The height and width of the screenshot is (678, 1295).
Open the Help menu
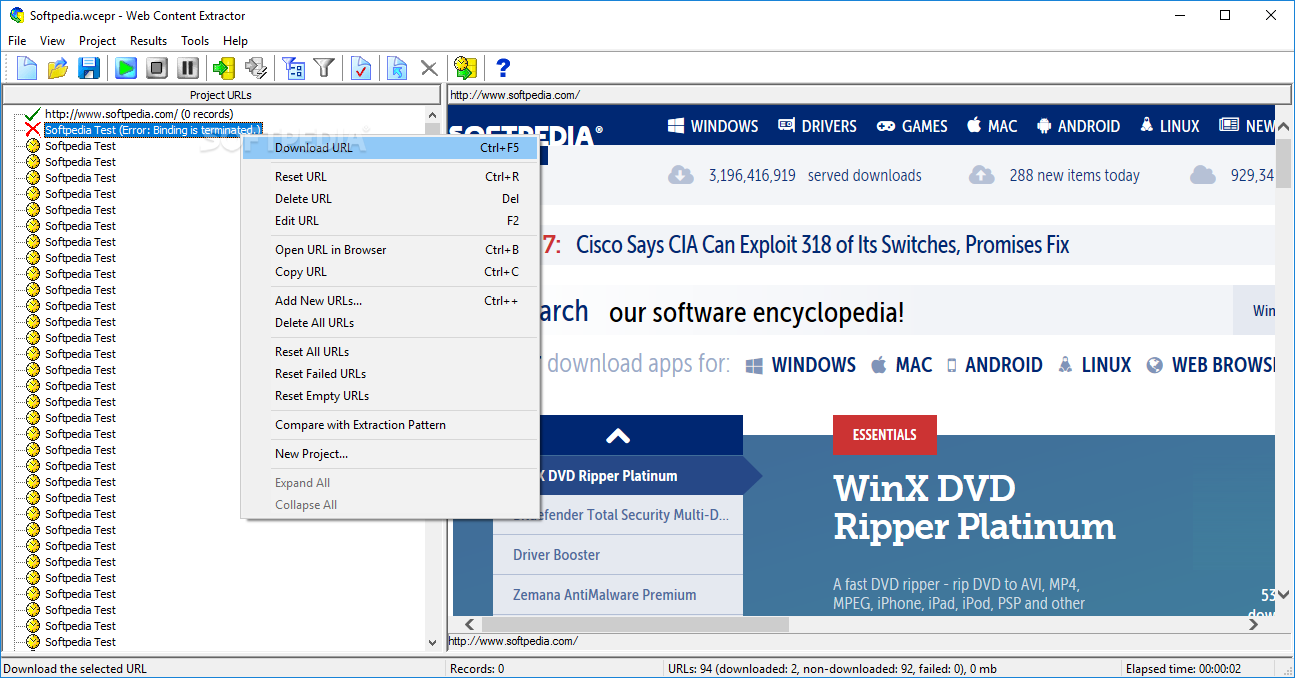pyautogui.click(x=236, y=41)
